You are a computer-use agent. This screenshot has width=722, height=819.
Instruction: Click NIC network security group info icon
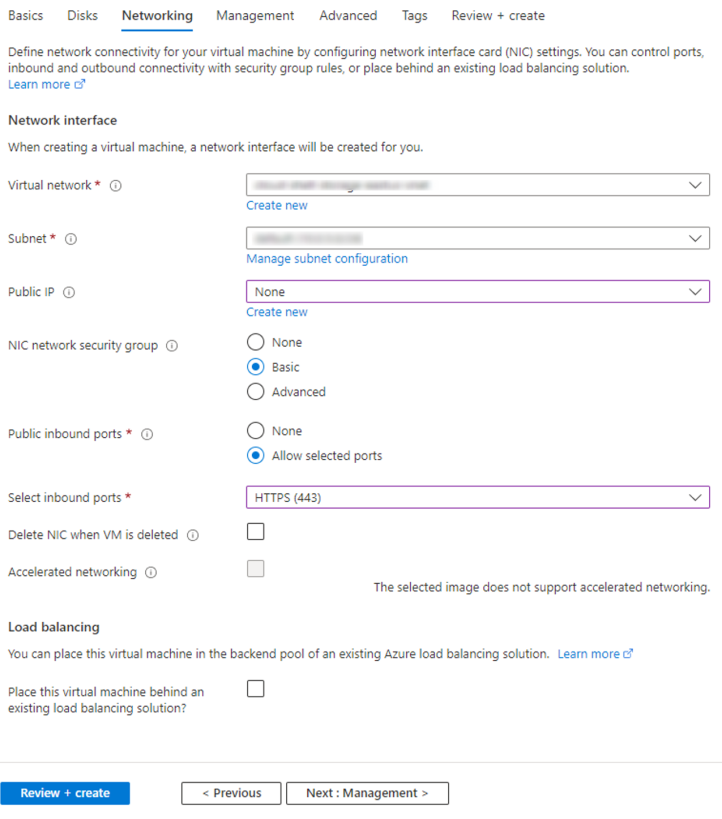point(172,346)
